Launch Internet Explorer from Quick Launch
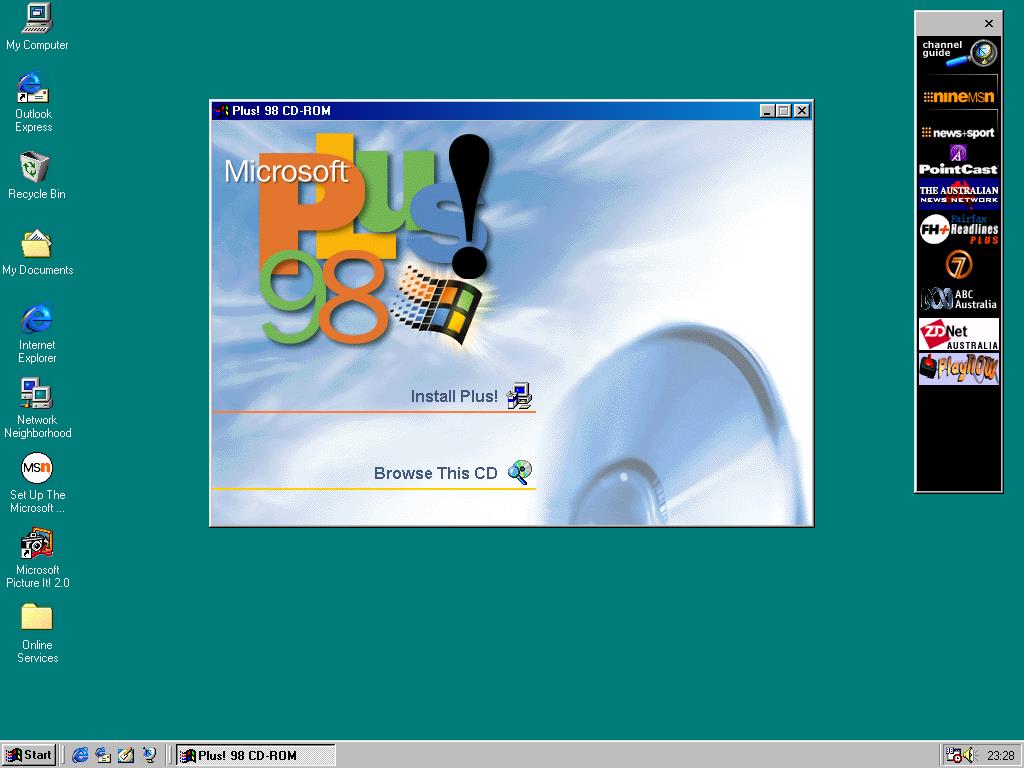Image resolution: width=1024 pixels, height=768 pixels. point(80,755)
